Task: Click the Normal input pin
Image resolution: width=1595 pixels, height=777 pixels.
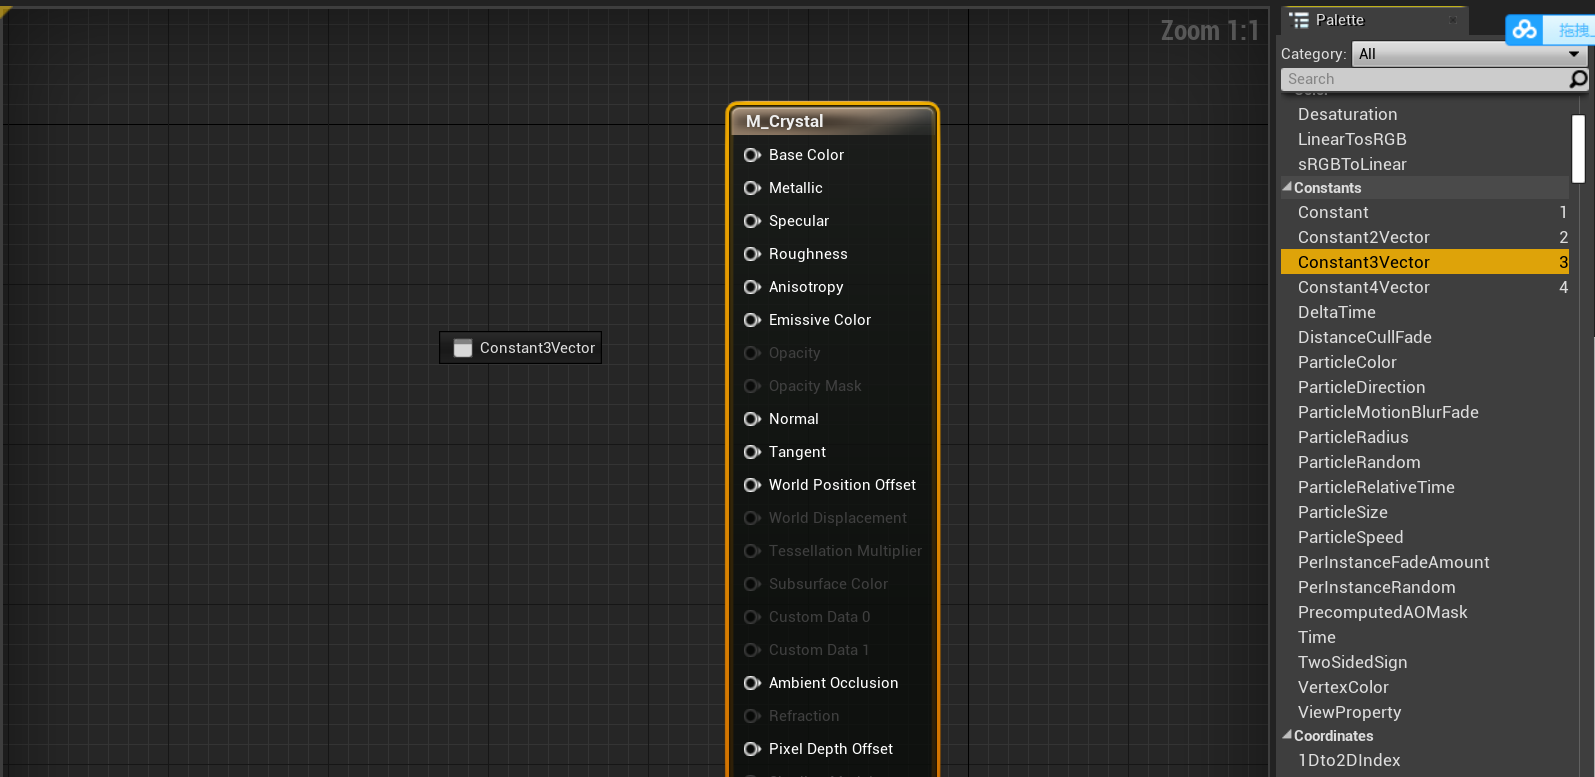Action: (752, 419)
